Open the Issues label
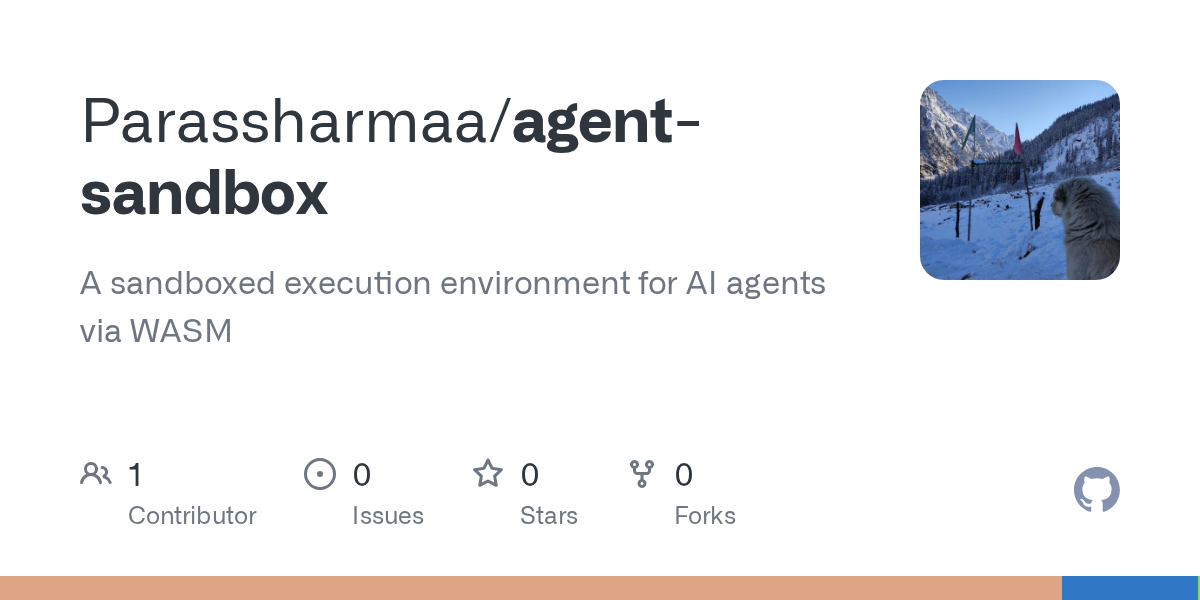The width and height of the screenshot is (1200, 600). click(388, 516)
